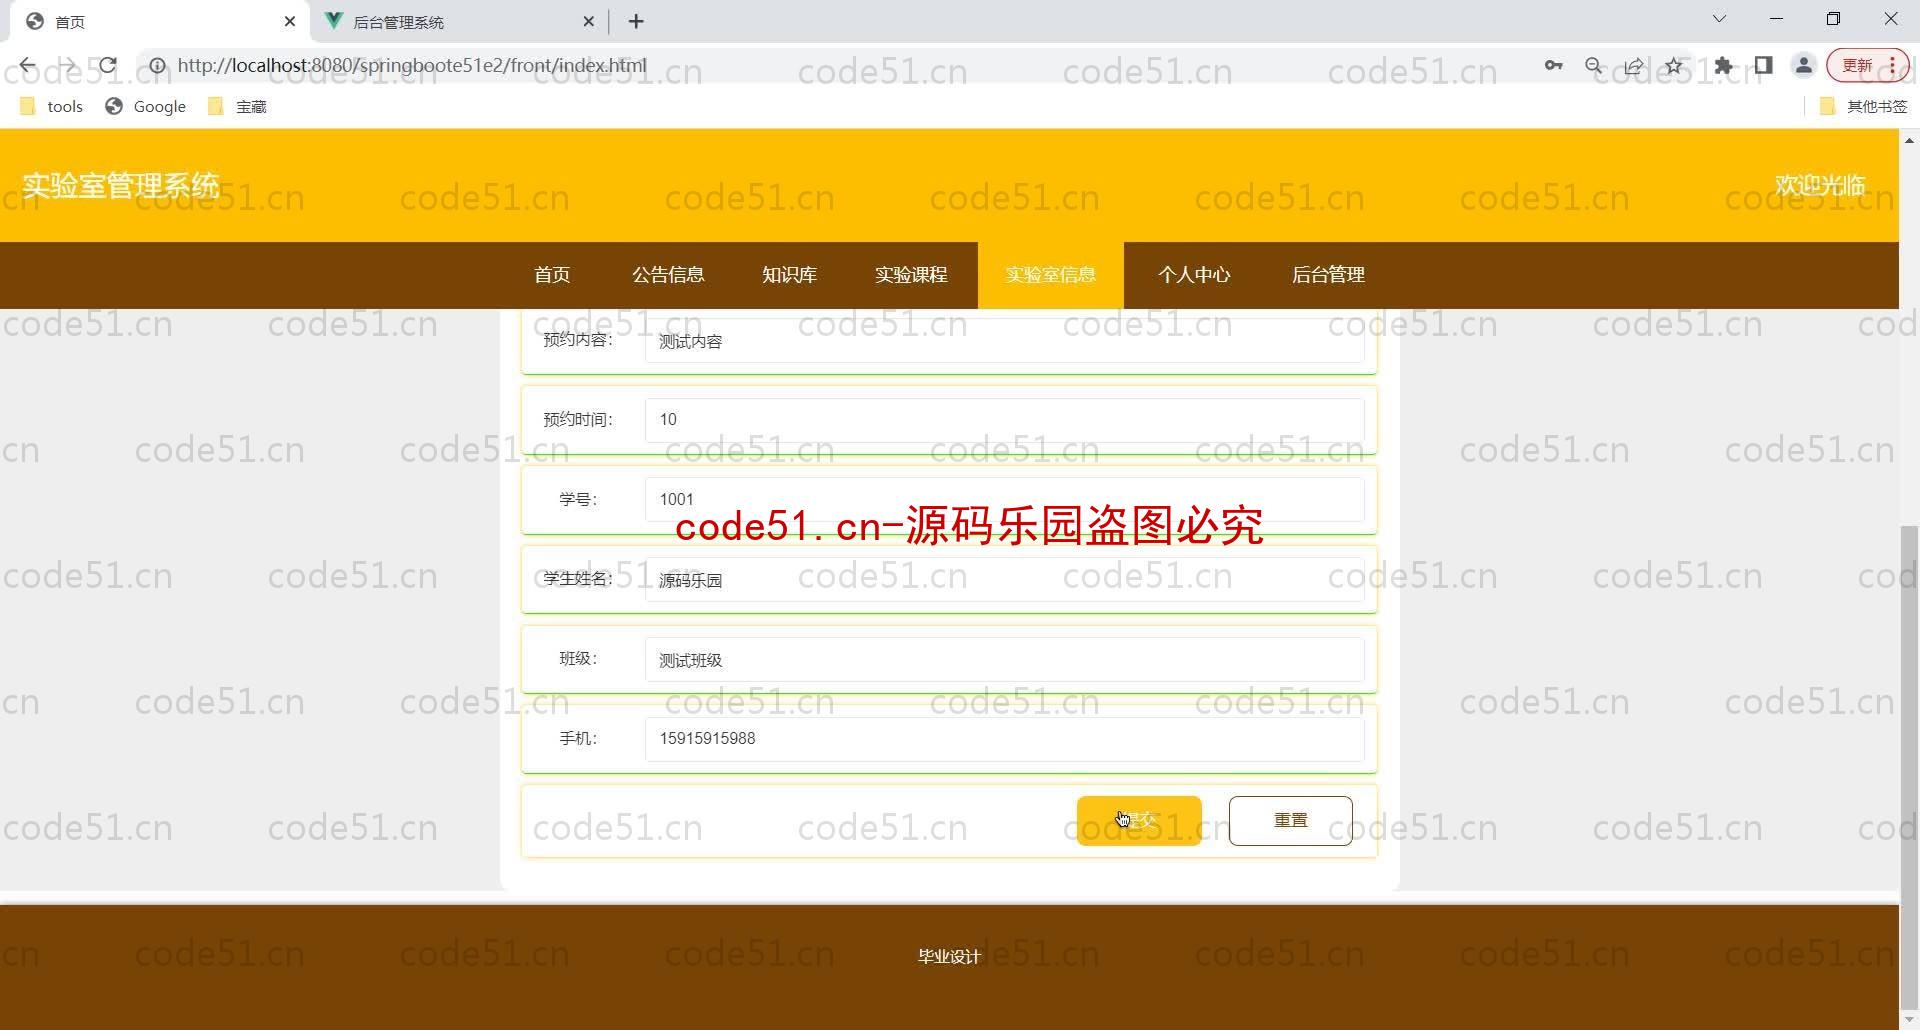Open the saved passwords key icon
The image size is (1920, 1030).
point(1553,66)
